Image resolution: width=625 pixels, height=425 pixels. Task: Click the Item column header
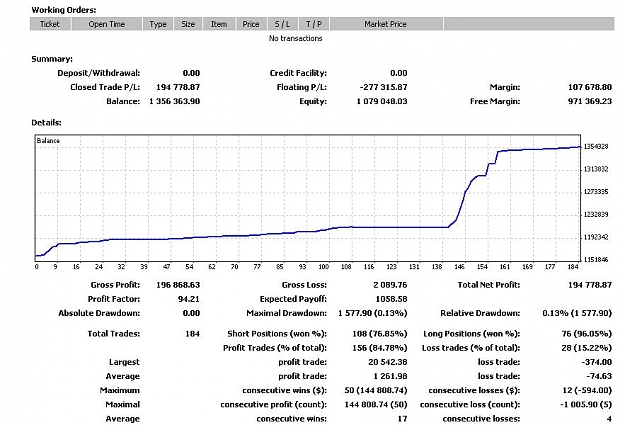coord(219,24)
